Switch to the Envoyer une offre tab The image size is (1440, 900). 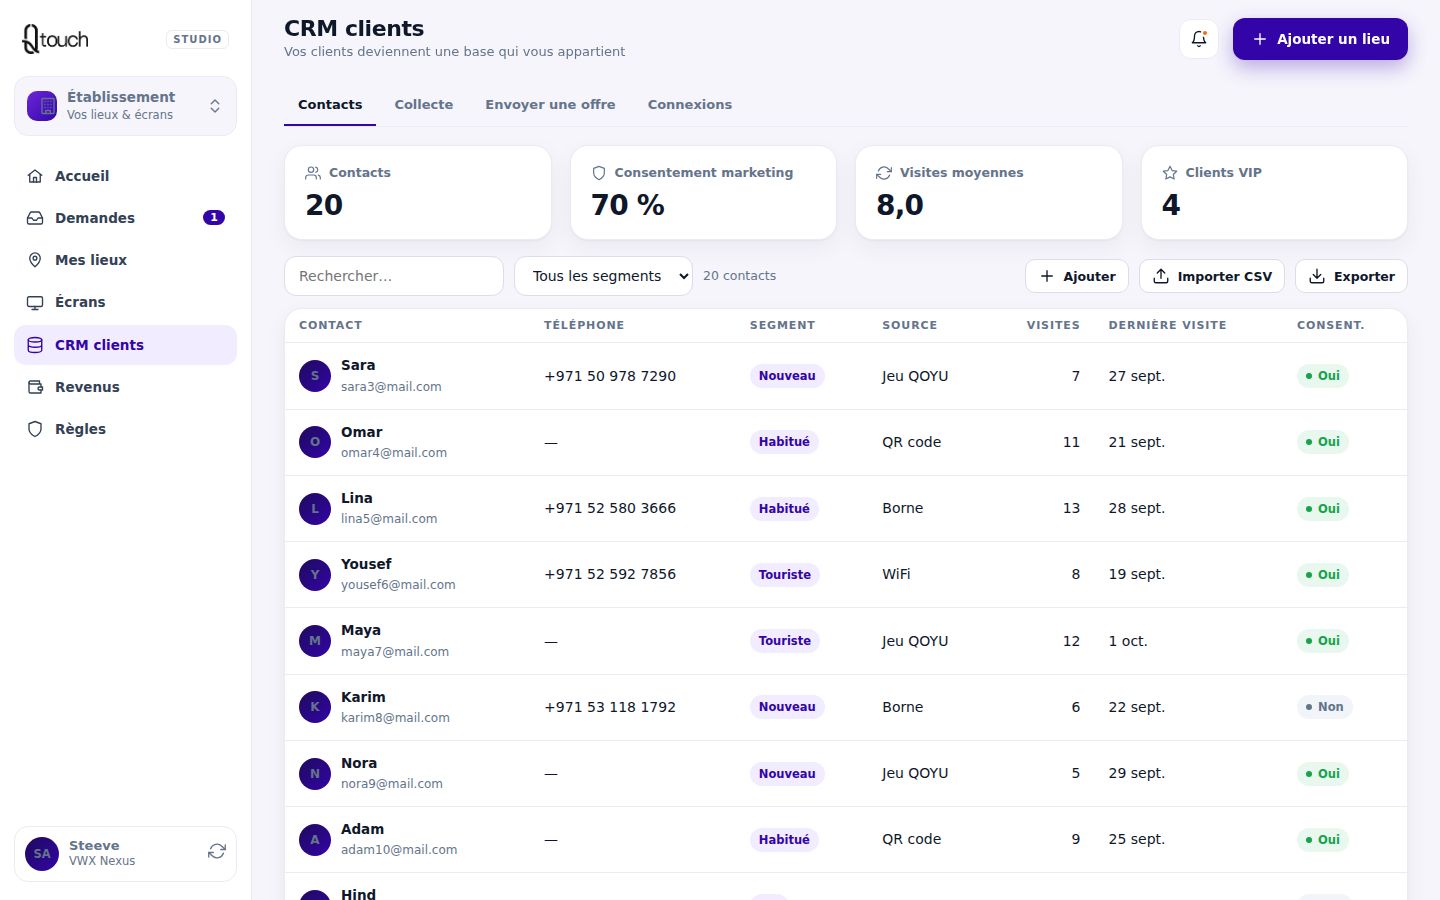pos(550,104)
